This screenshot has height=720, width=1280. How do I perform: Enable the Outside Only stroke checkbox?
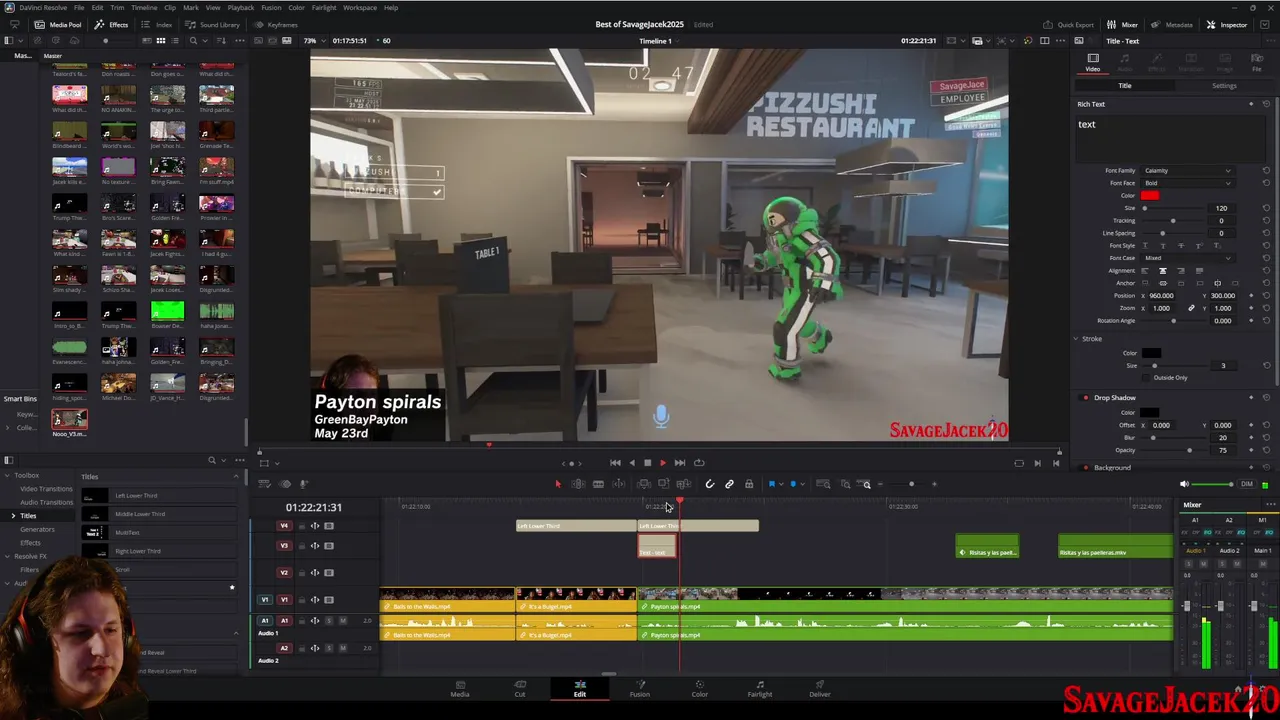pos(1148,378)
